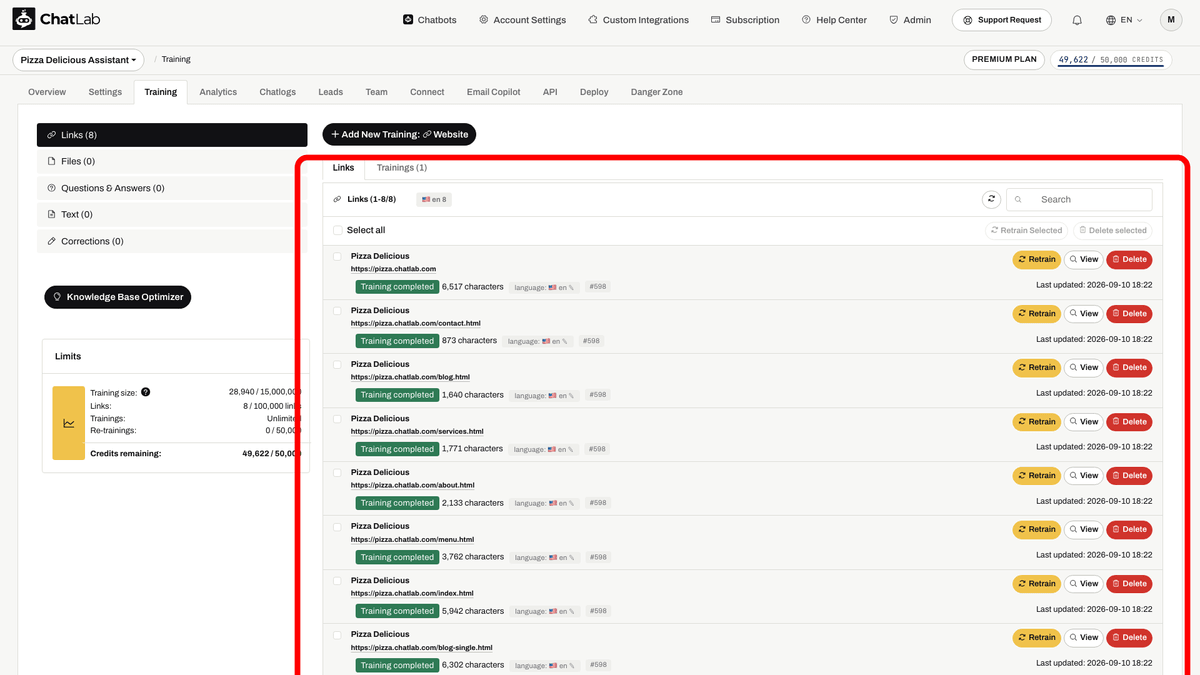Click Retrain Selected button
1200x675 pixels.
click(x=1026, y=230)
